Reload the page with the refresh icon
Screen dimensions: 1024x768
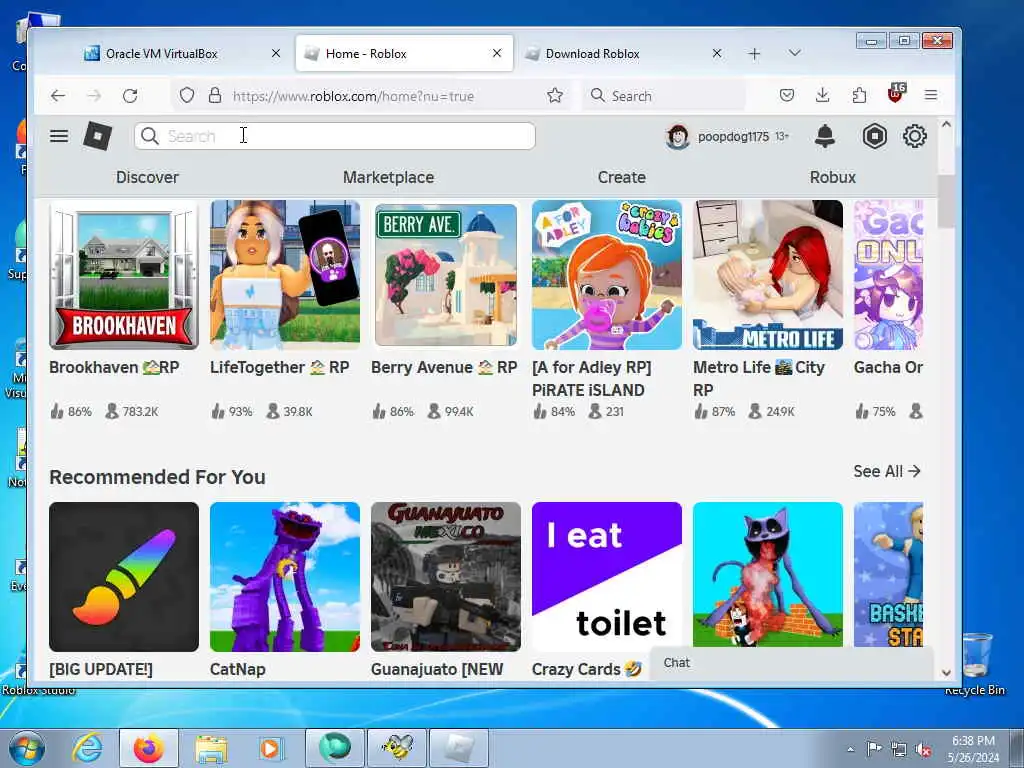click(130, 96)
